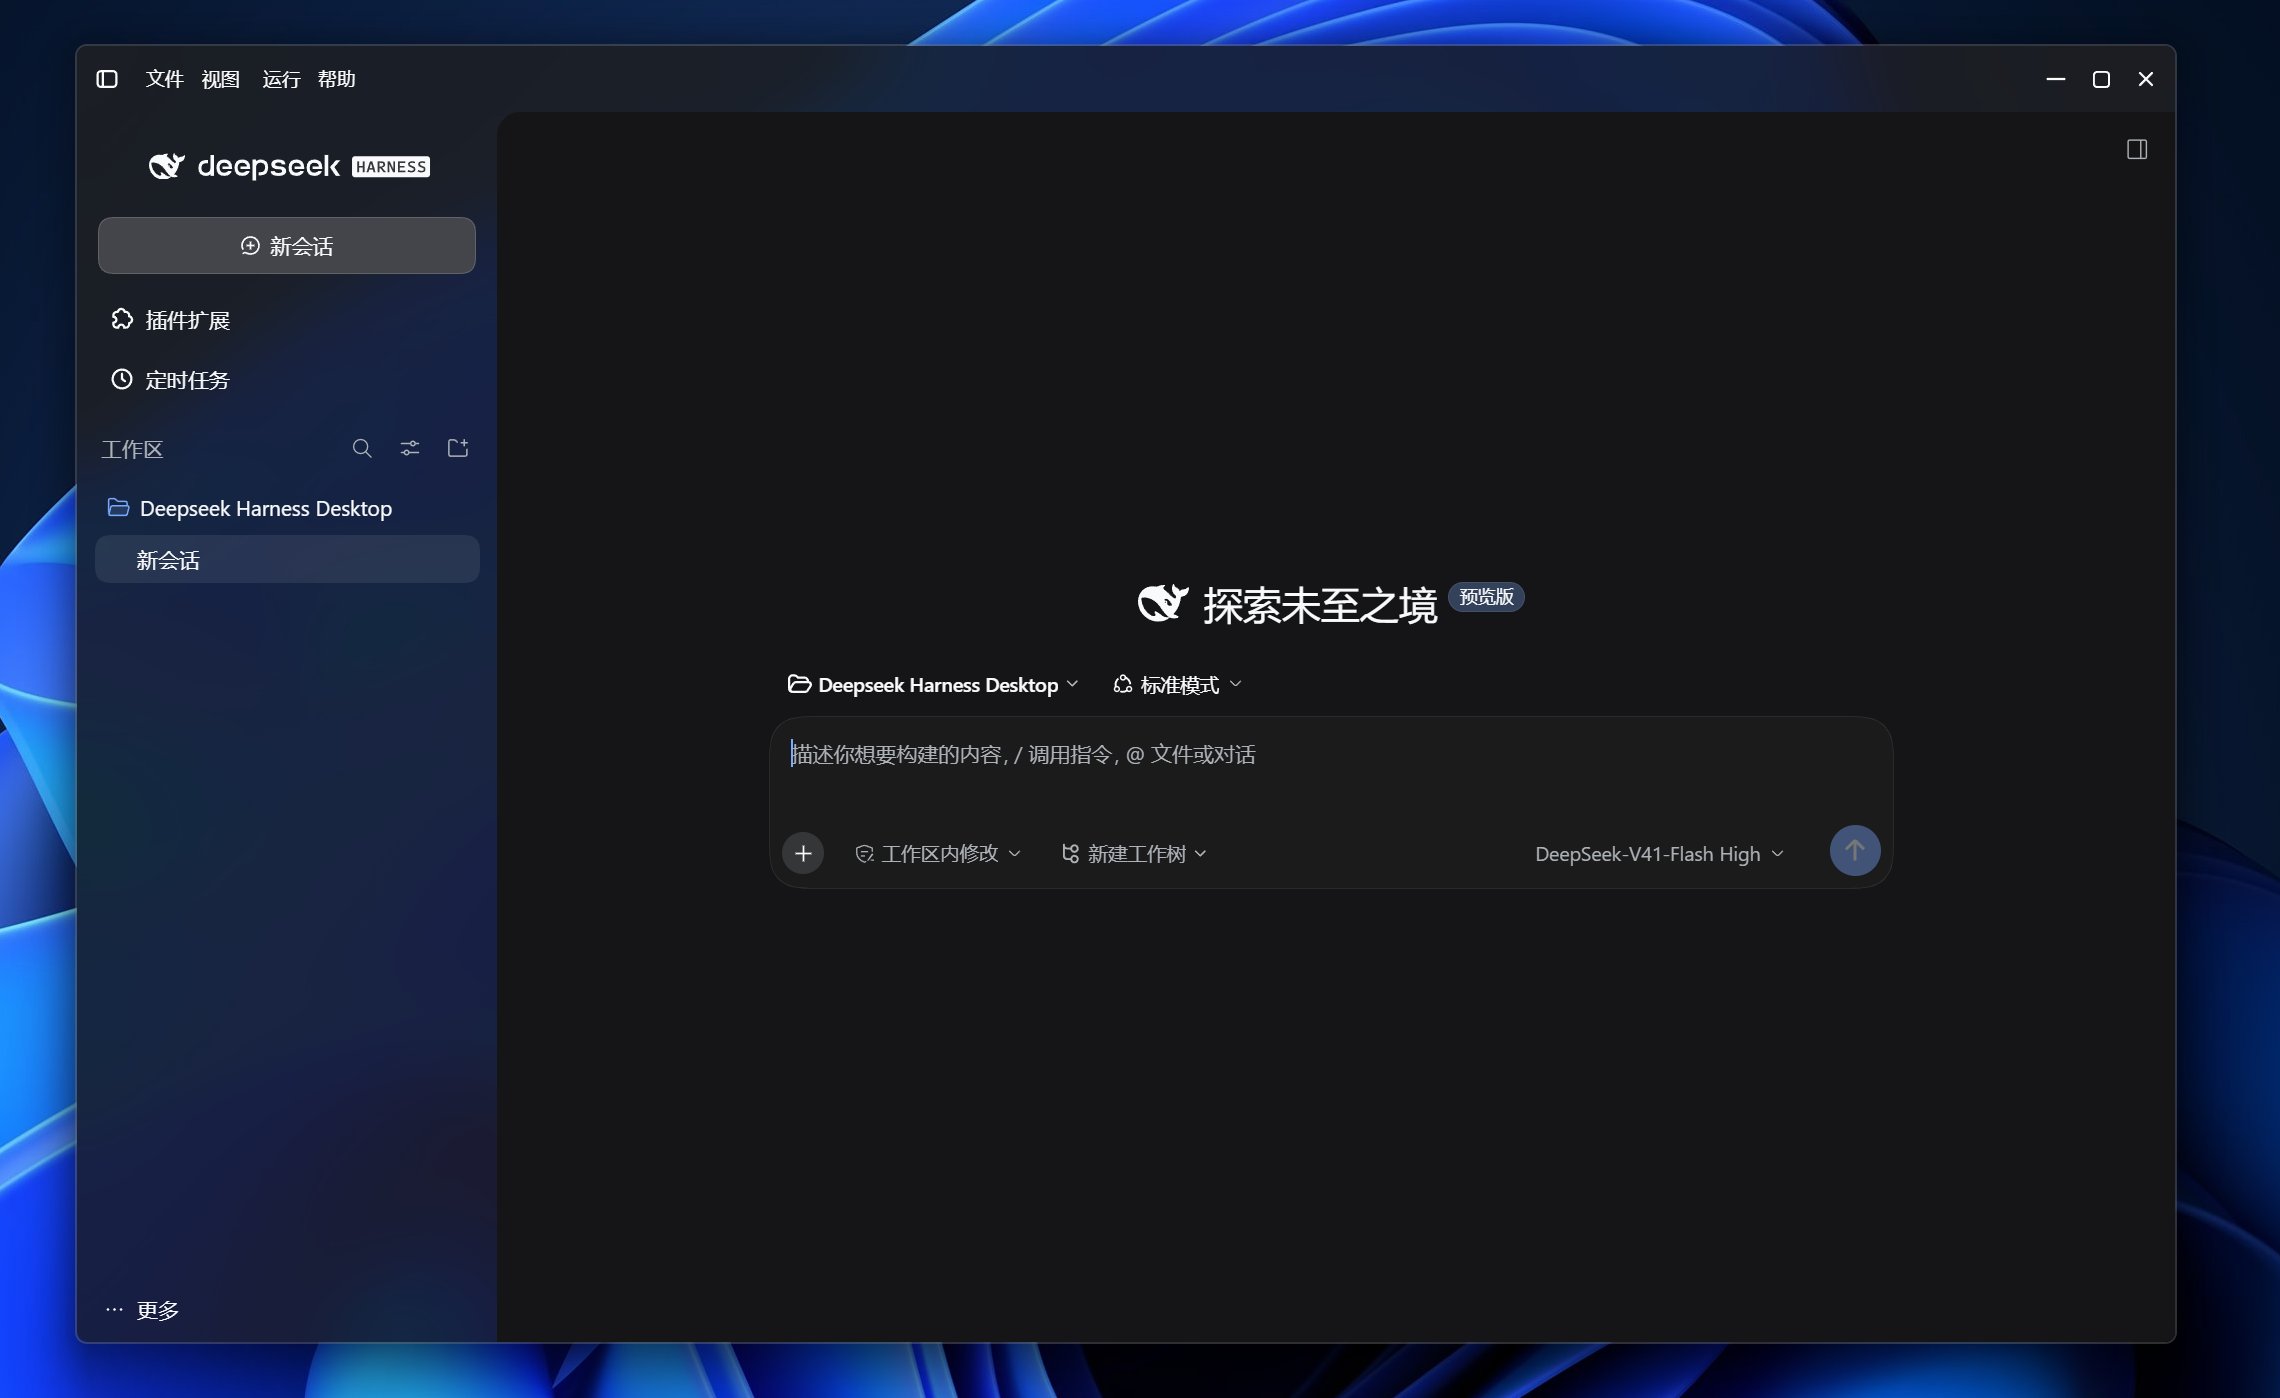The image size is (2280, 1398).
Task: Open 插件扩展 plugins page
Action: pyautogui.click(x=170, y=320)
